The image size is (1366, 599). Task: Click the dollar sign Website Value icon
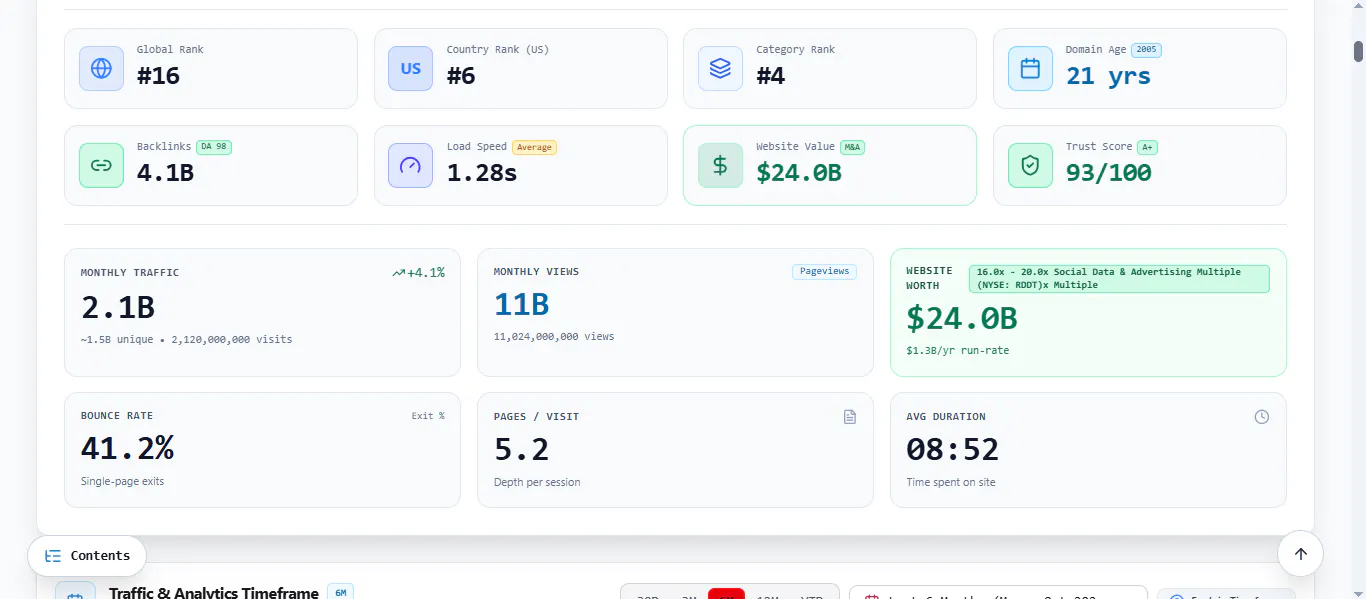pyautogui.click(x=720, y=166)
